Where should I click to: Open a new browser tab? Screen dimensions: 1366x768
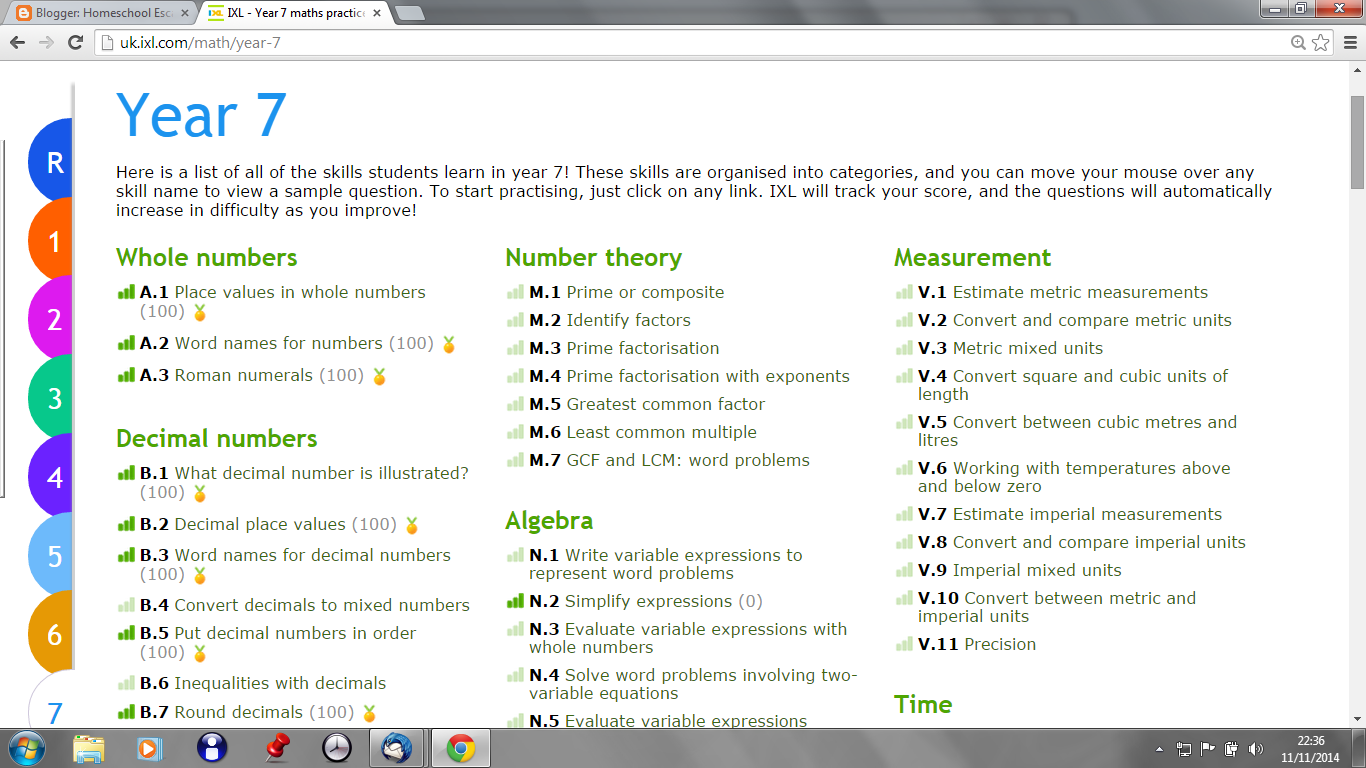[x=410, y=13]
